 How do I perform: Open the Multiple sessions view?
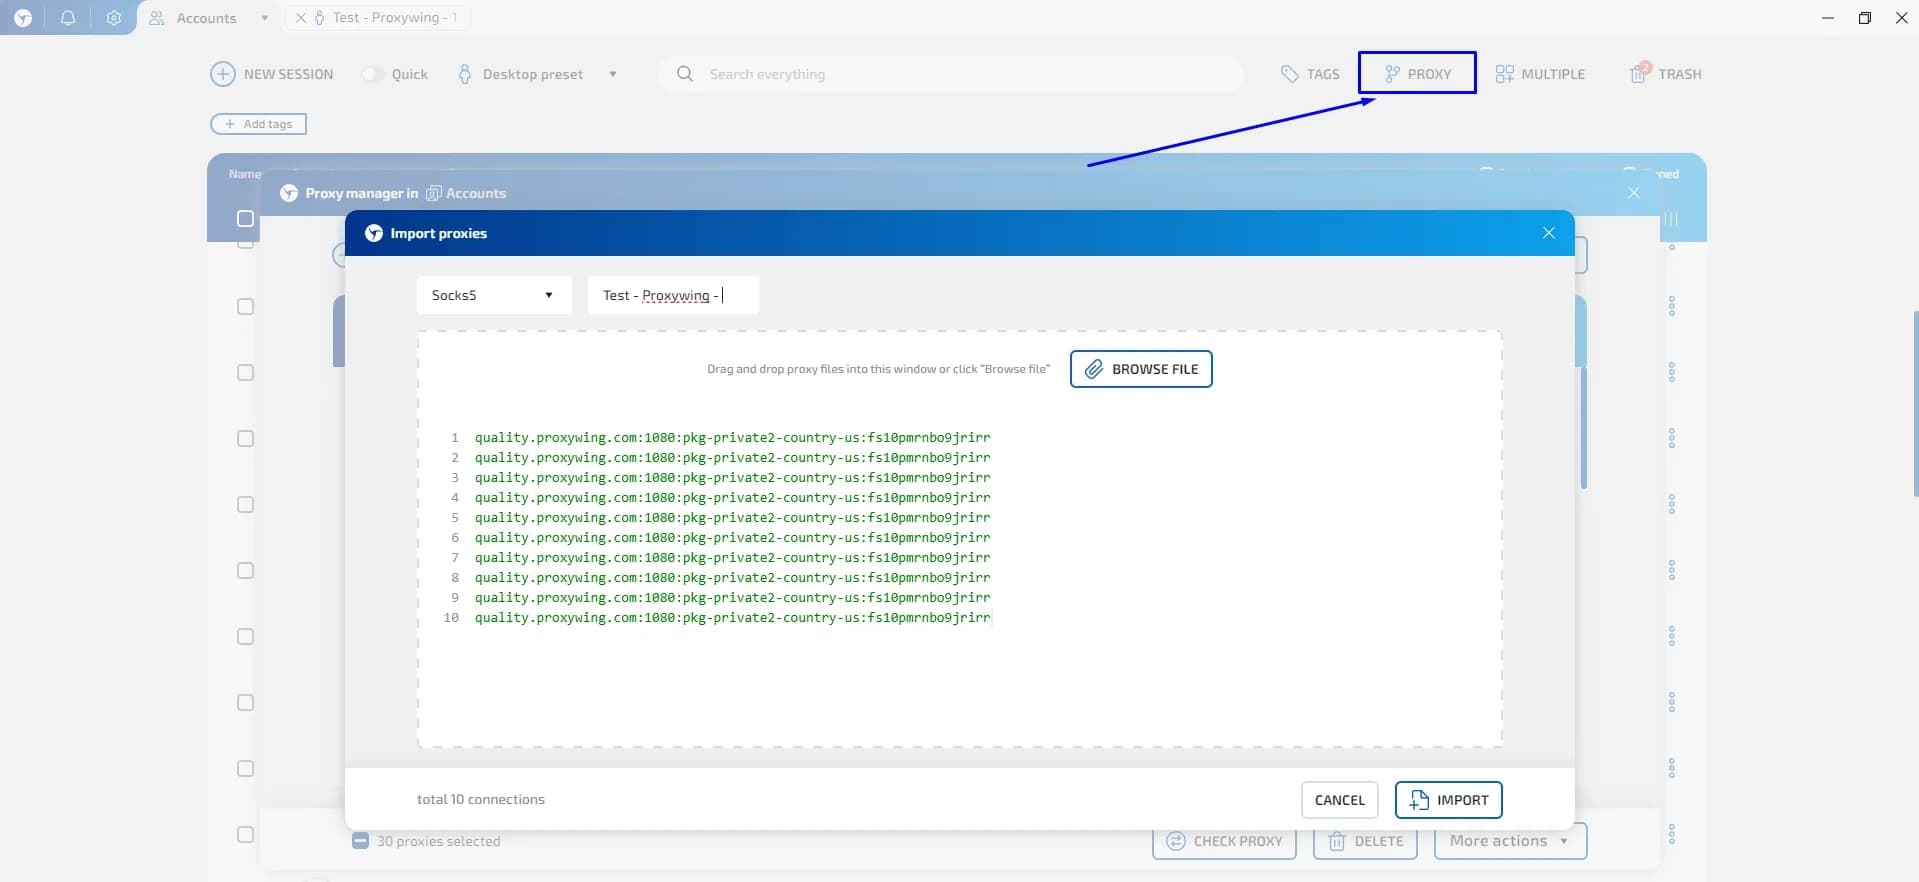pyautogui.click(x=1540, y=74)
